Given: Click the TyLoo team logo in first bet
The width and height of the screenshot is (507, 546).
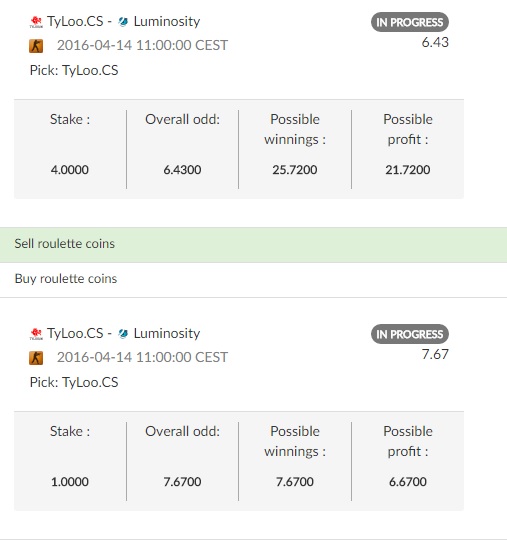Looking at the screenshot, I should (36, 22).
